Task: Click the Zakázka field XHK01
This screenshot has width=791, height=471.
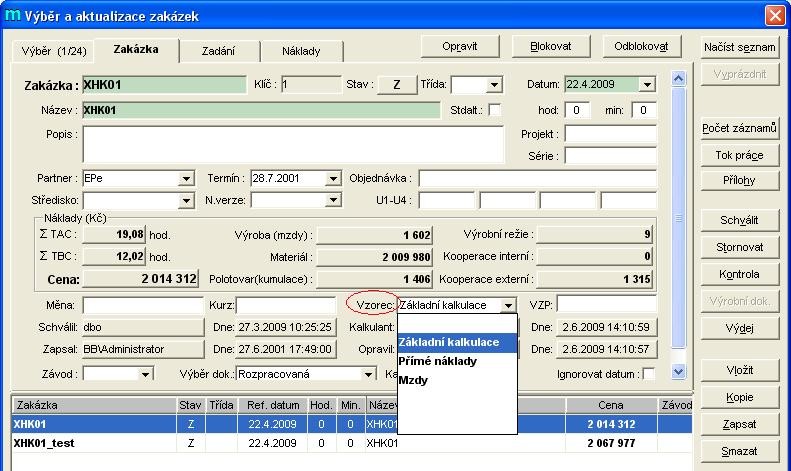Action: click(164, 85)
